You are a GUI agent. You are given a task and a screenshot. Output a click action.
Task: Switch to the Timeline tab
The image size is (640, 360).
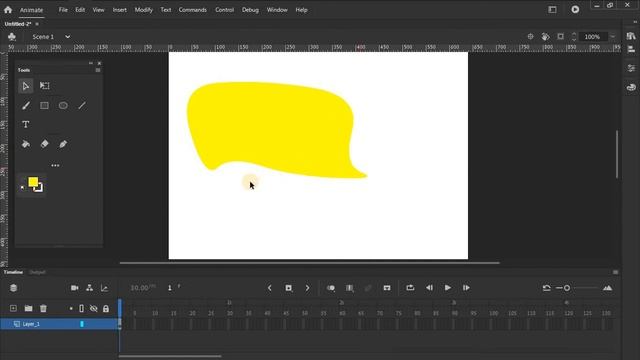pyautogui.click(x=13, y=272)
